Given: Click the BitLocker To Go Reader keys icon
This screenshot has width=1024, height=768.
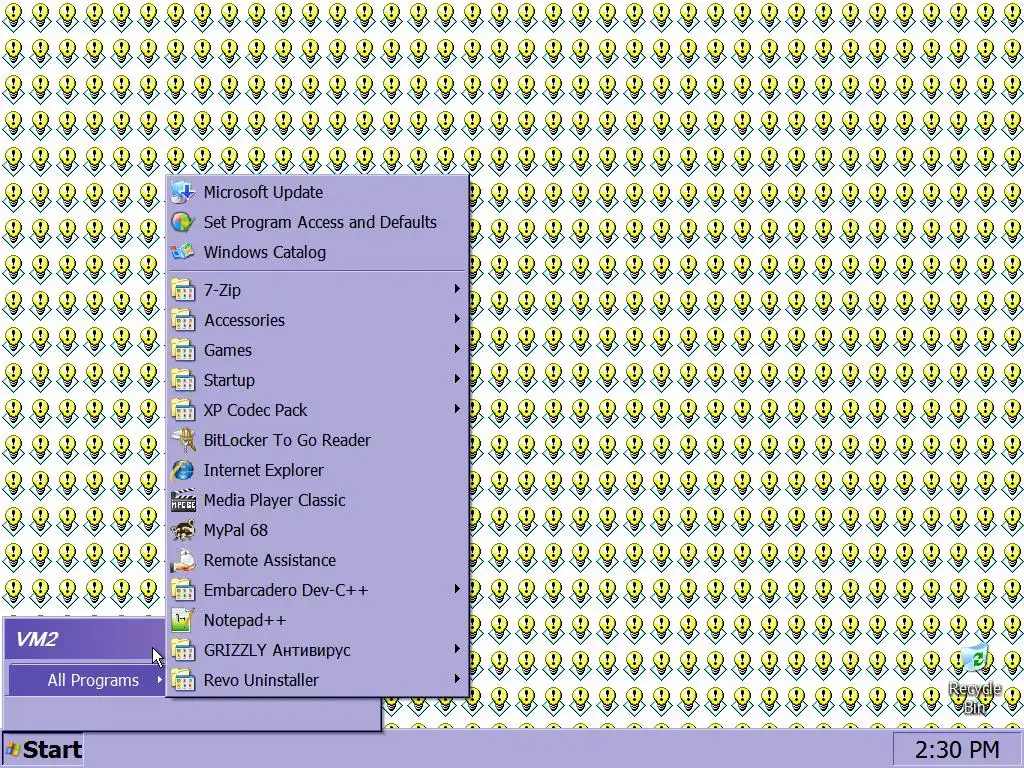Looking at the screenshot, I should click(183, 440).
